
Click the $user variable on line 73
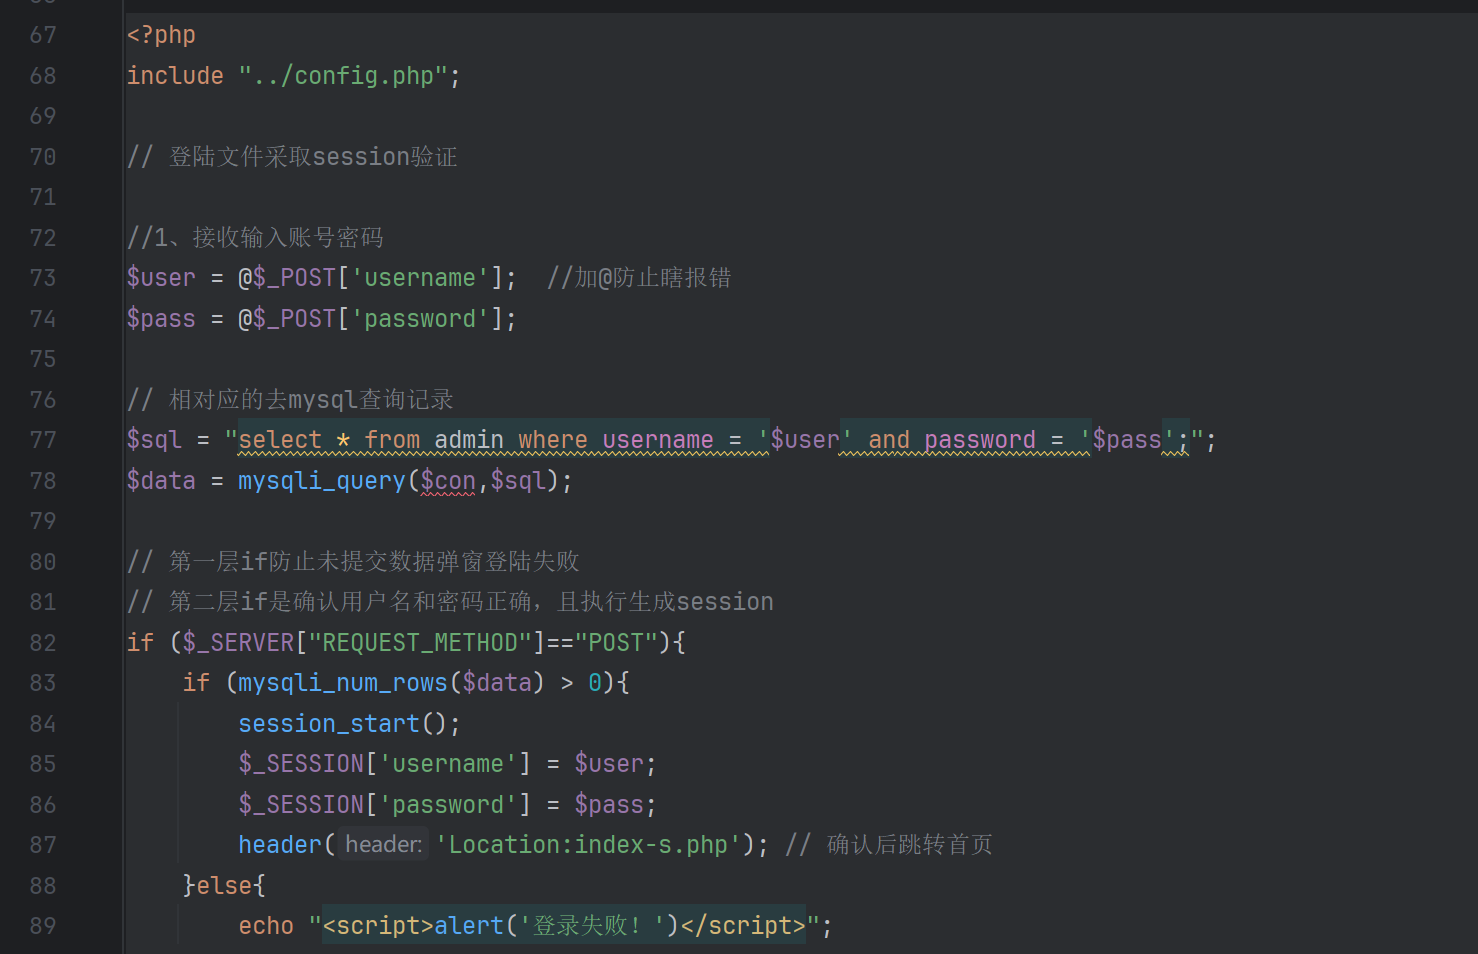click(161, 278)
